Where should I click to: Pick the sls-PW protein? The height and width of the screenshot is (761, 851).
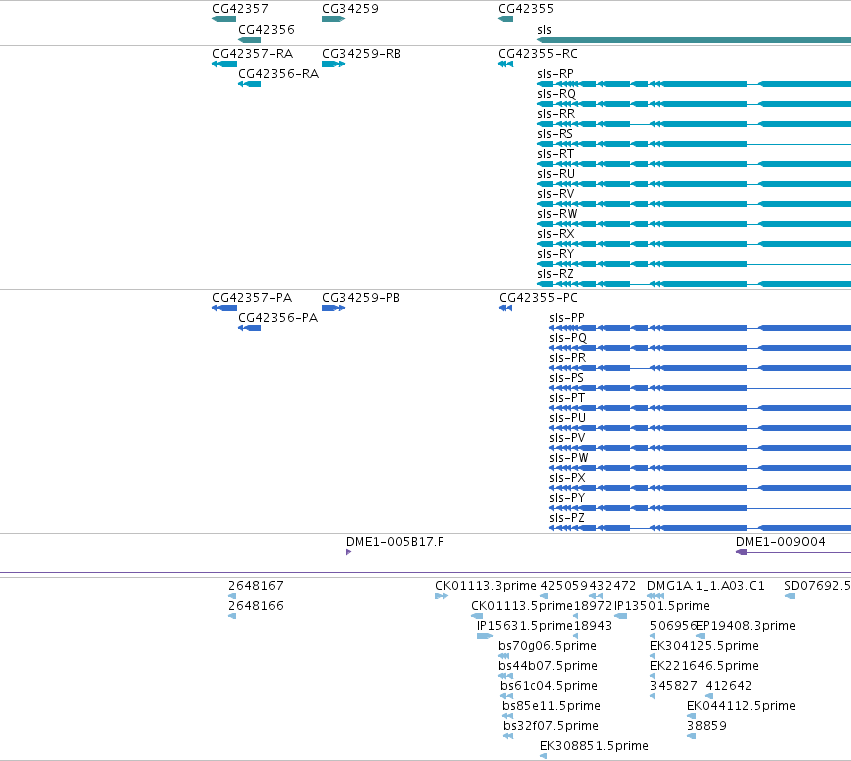click(700, 468)
